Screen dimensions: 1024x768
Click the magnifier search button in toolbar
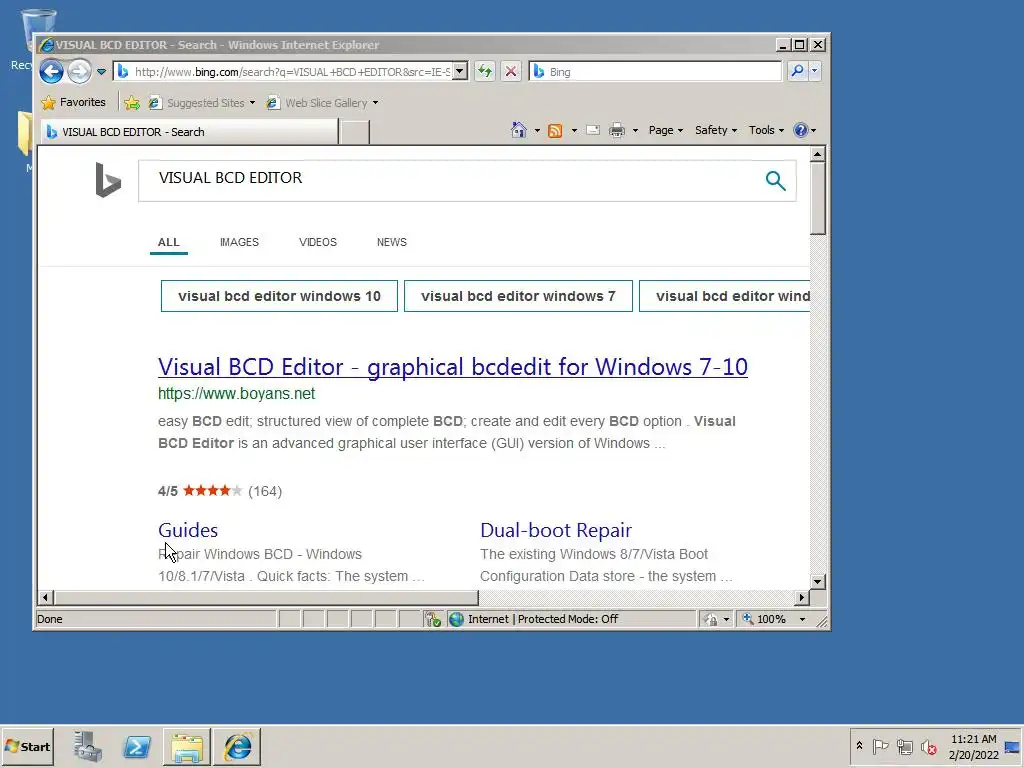[x=797, y=71]
